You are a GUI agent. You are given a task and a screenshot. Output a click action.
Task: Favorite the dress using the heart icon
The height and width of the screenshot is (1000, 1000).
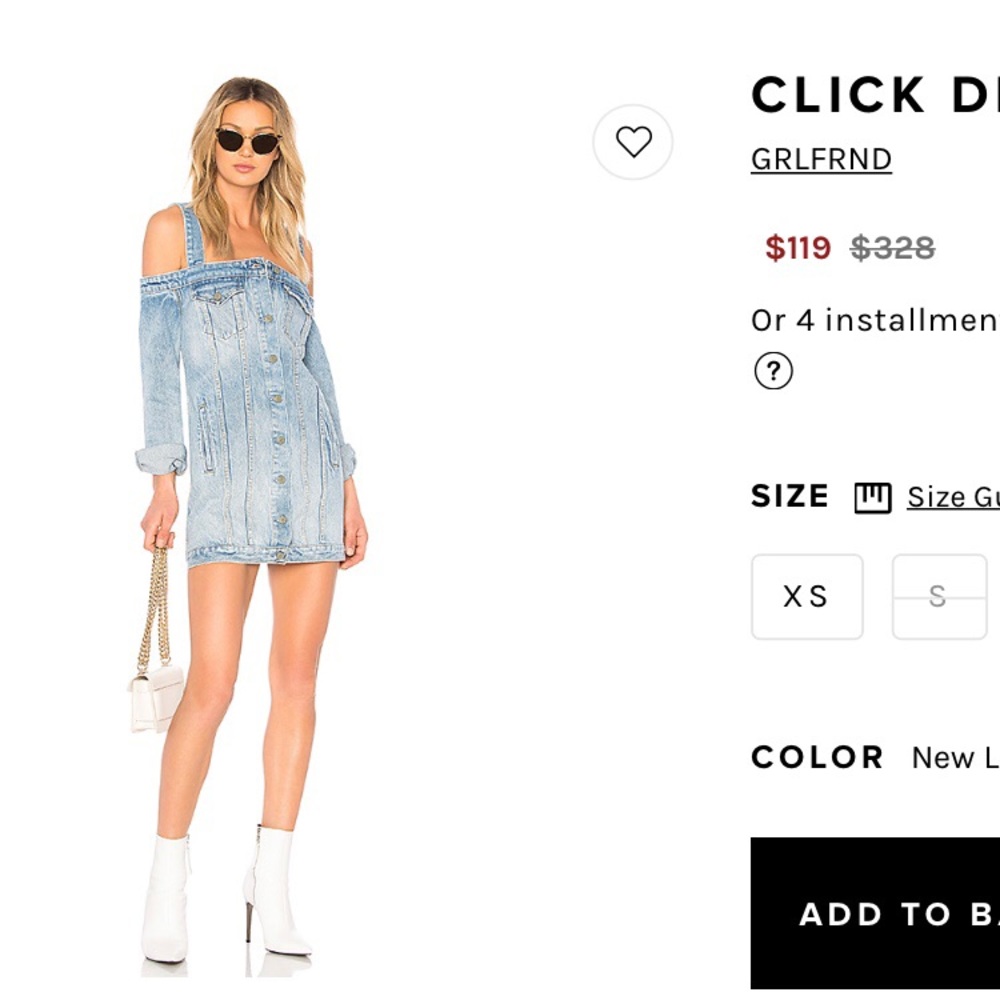coord(634,143)
